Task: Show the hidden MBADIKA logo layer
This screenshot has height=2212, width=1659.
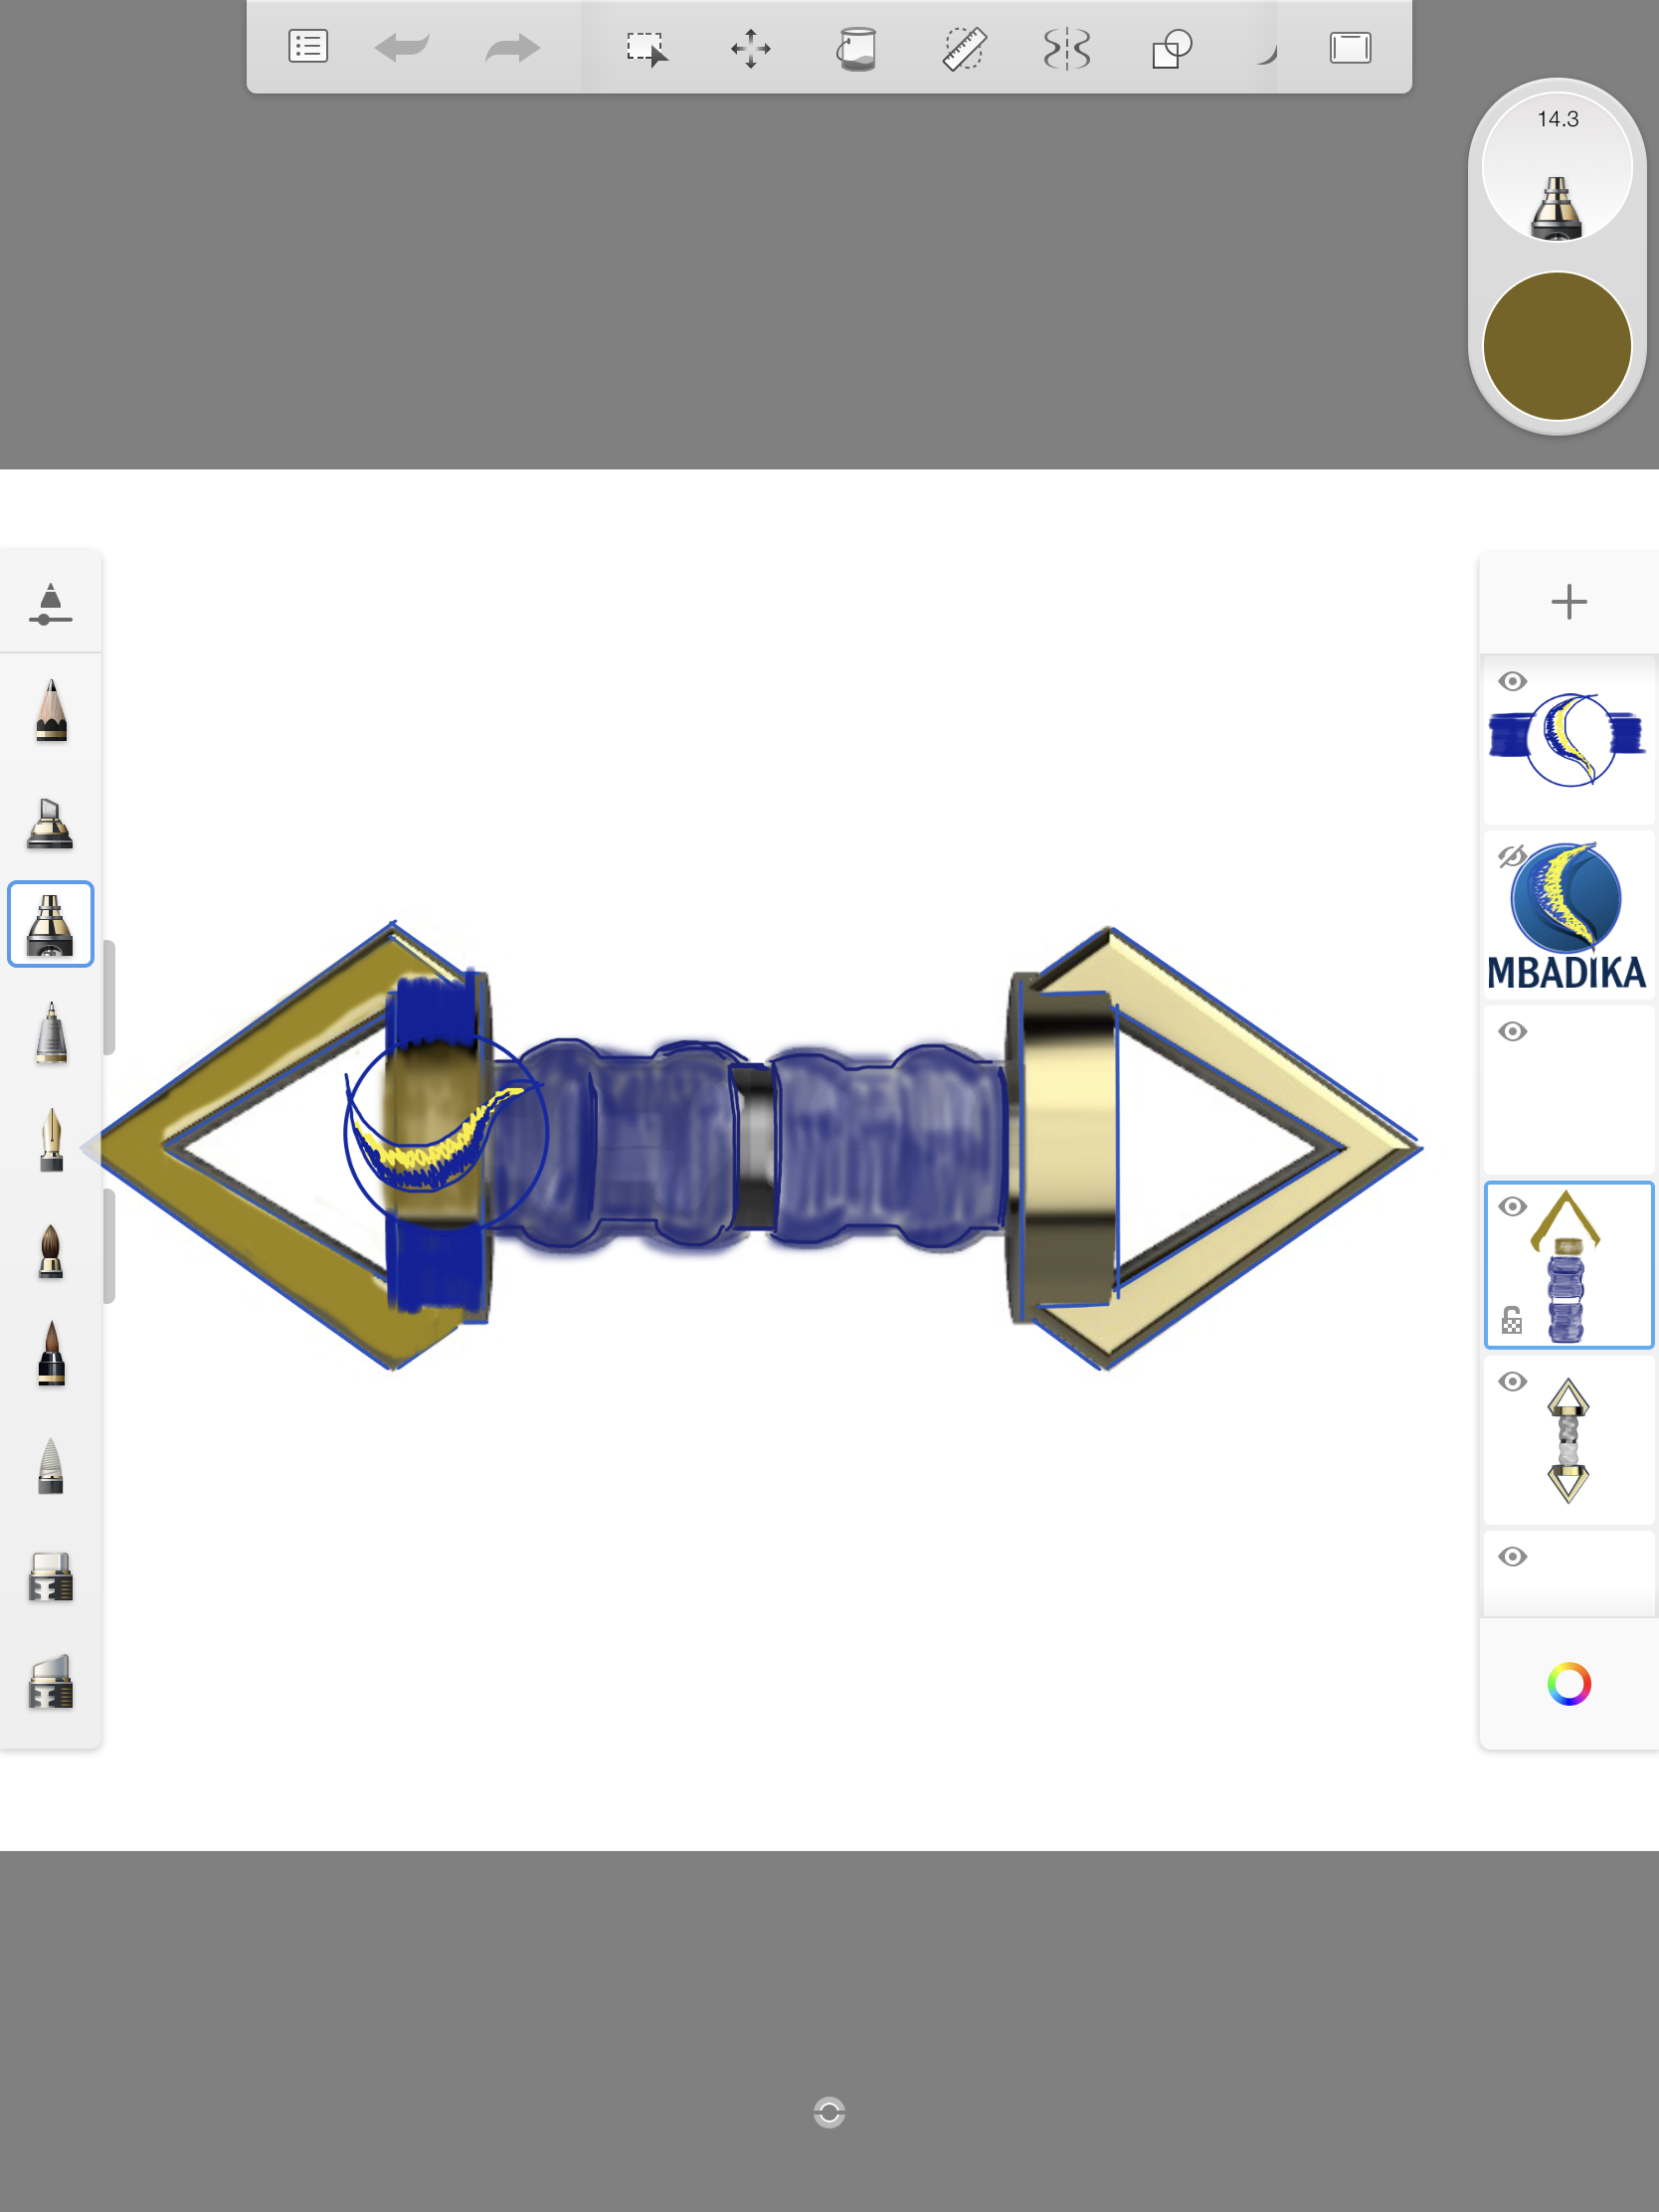Action: click(1512, 856)
